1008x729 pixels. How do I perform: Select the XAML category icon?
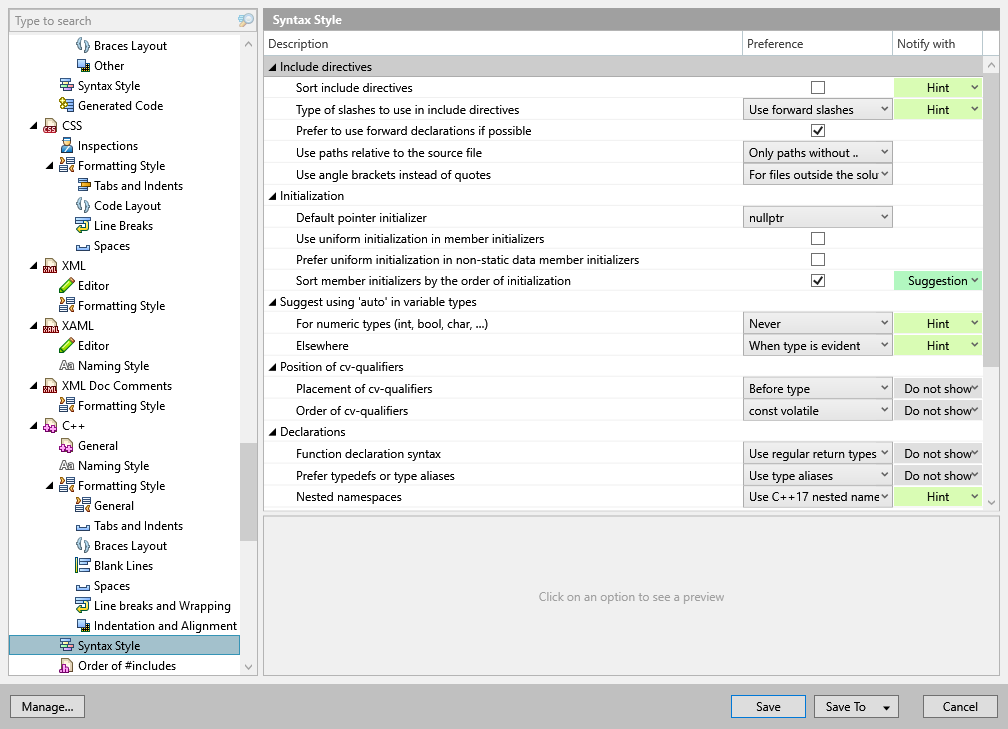point(51,325)
